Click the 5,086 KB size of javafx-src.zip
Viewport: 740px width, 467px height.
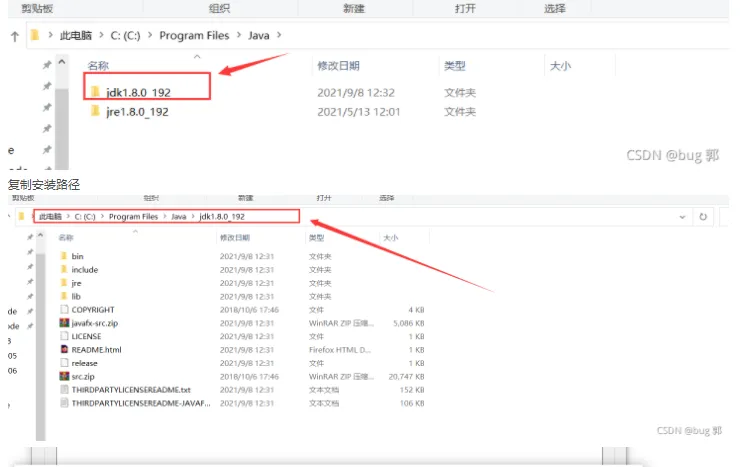409,323
